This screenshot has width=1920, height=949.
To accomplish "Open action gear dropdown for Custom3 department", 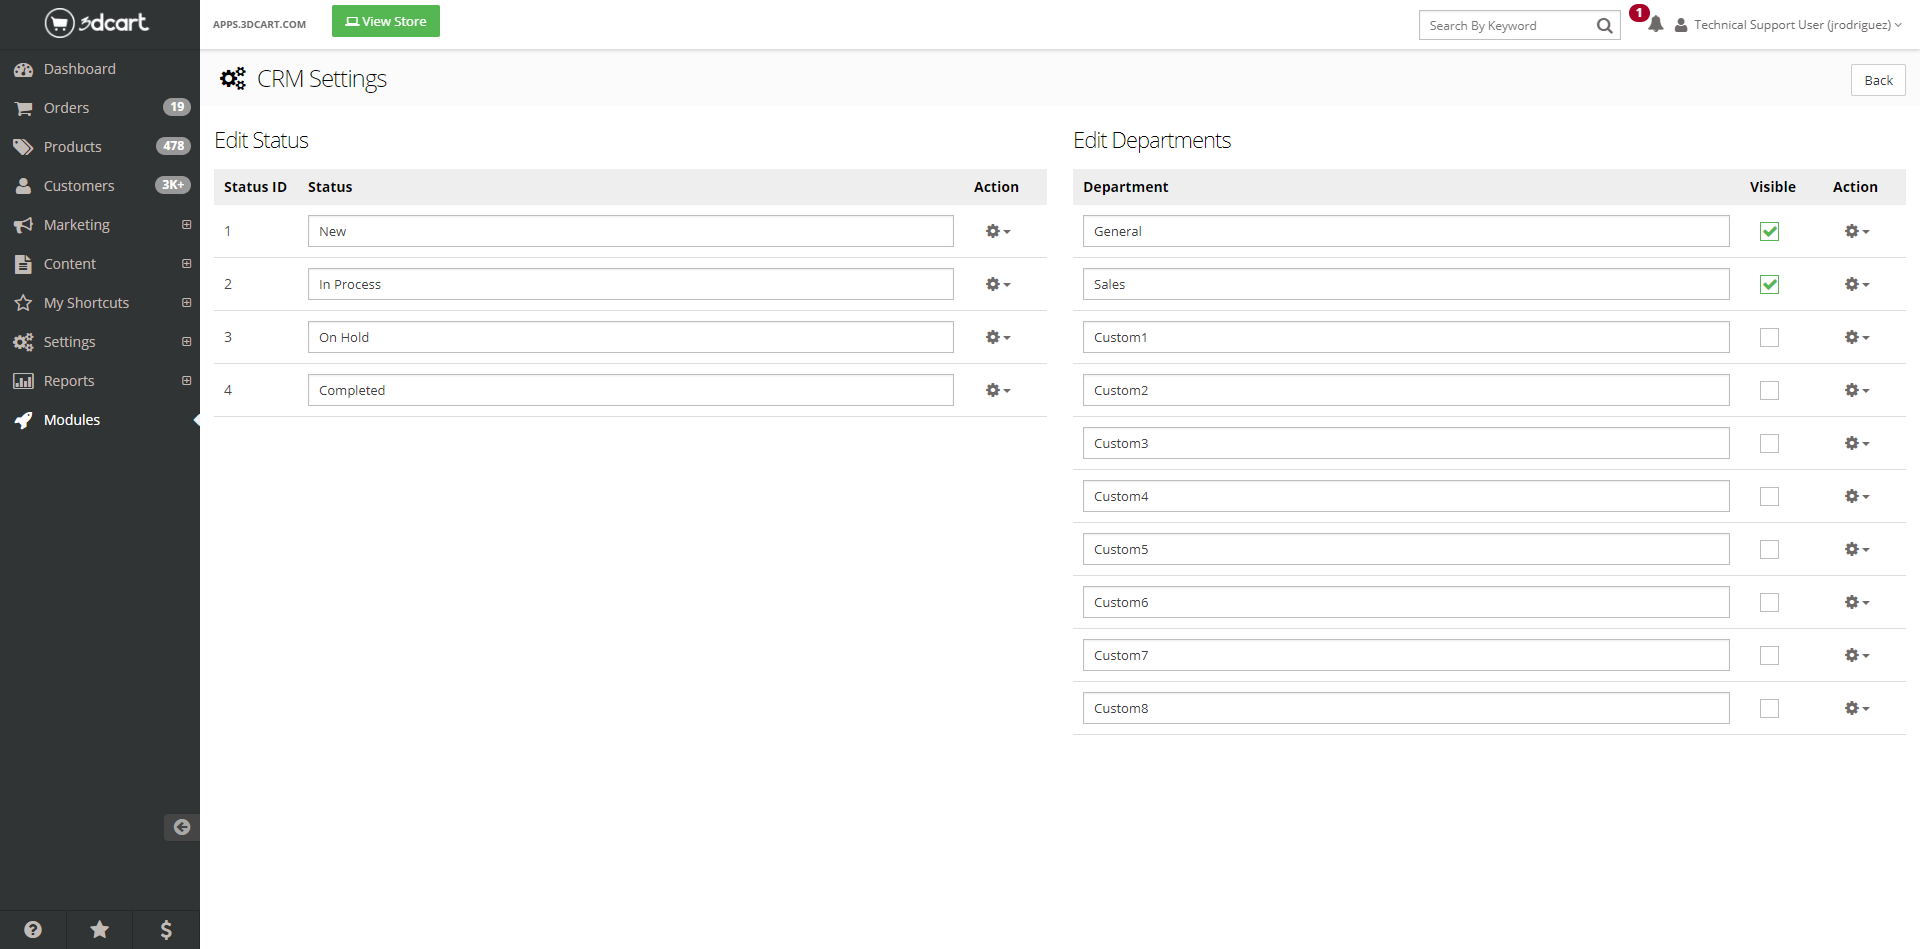I will pyautogui.click(x=1856, y=444).
